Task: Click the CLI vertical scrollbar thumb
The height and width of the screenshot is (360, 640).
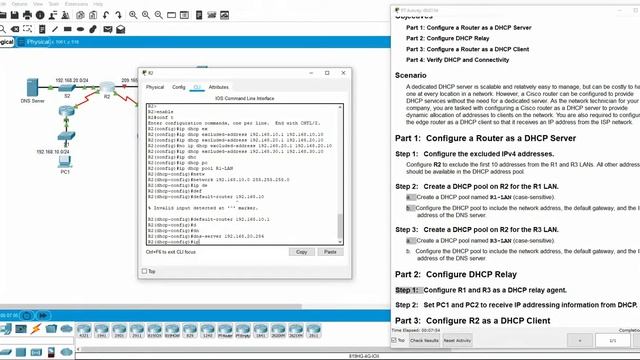Action: [x=340, y=225]
